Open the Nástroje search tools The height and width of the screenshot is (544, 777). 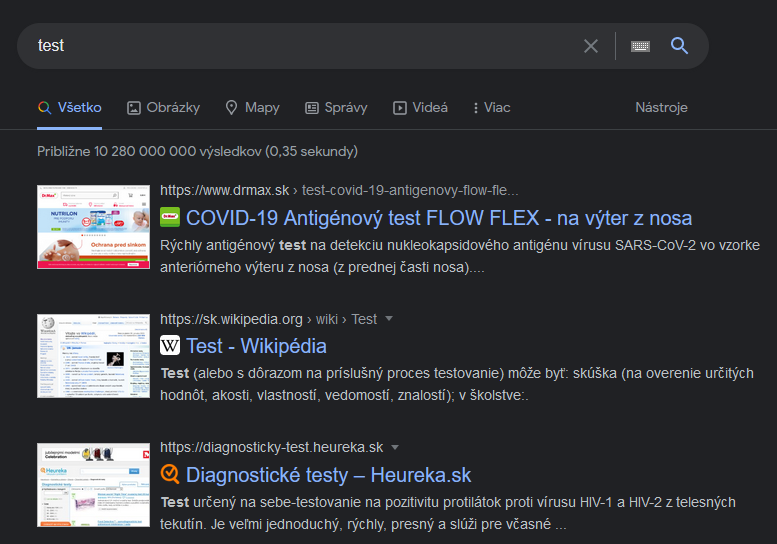[x=661, y=108]
